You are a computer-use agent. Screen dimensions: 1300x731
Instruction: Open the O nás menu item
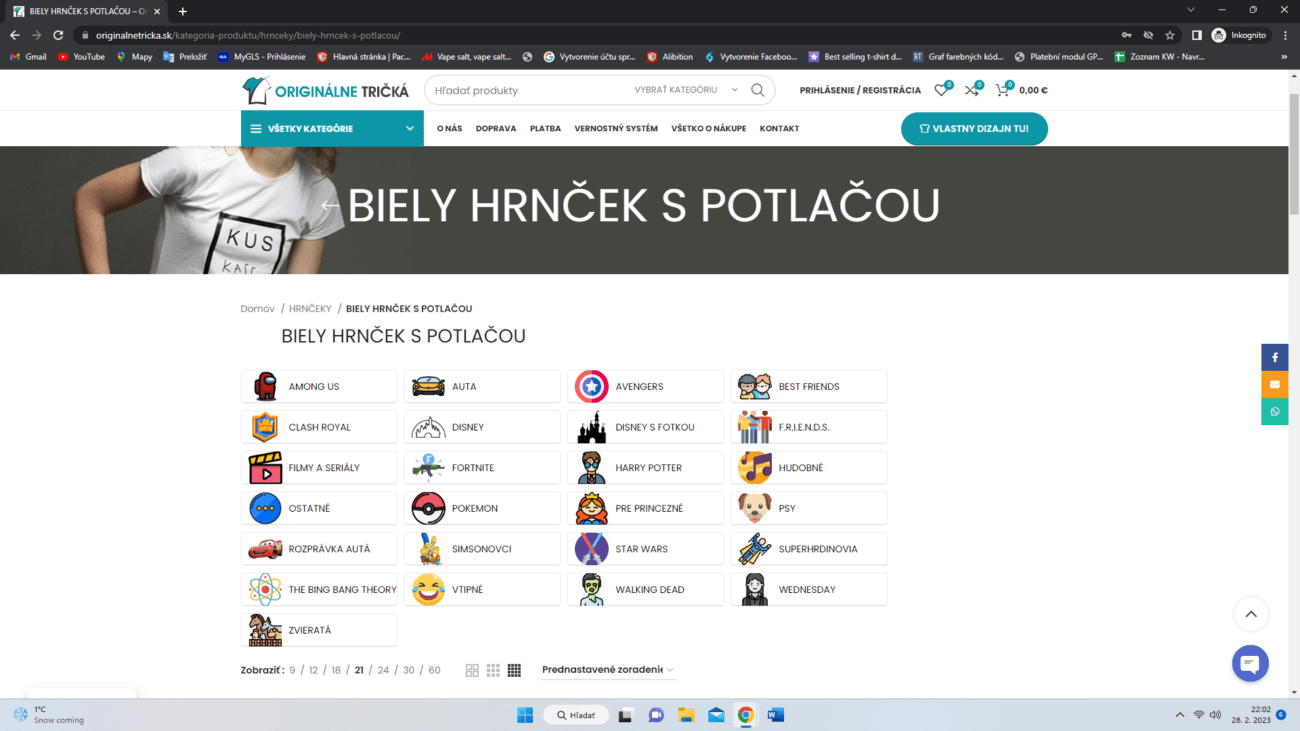click(x=450, y=128)
